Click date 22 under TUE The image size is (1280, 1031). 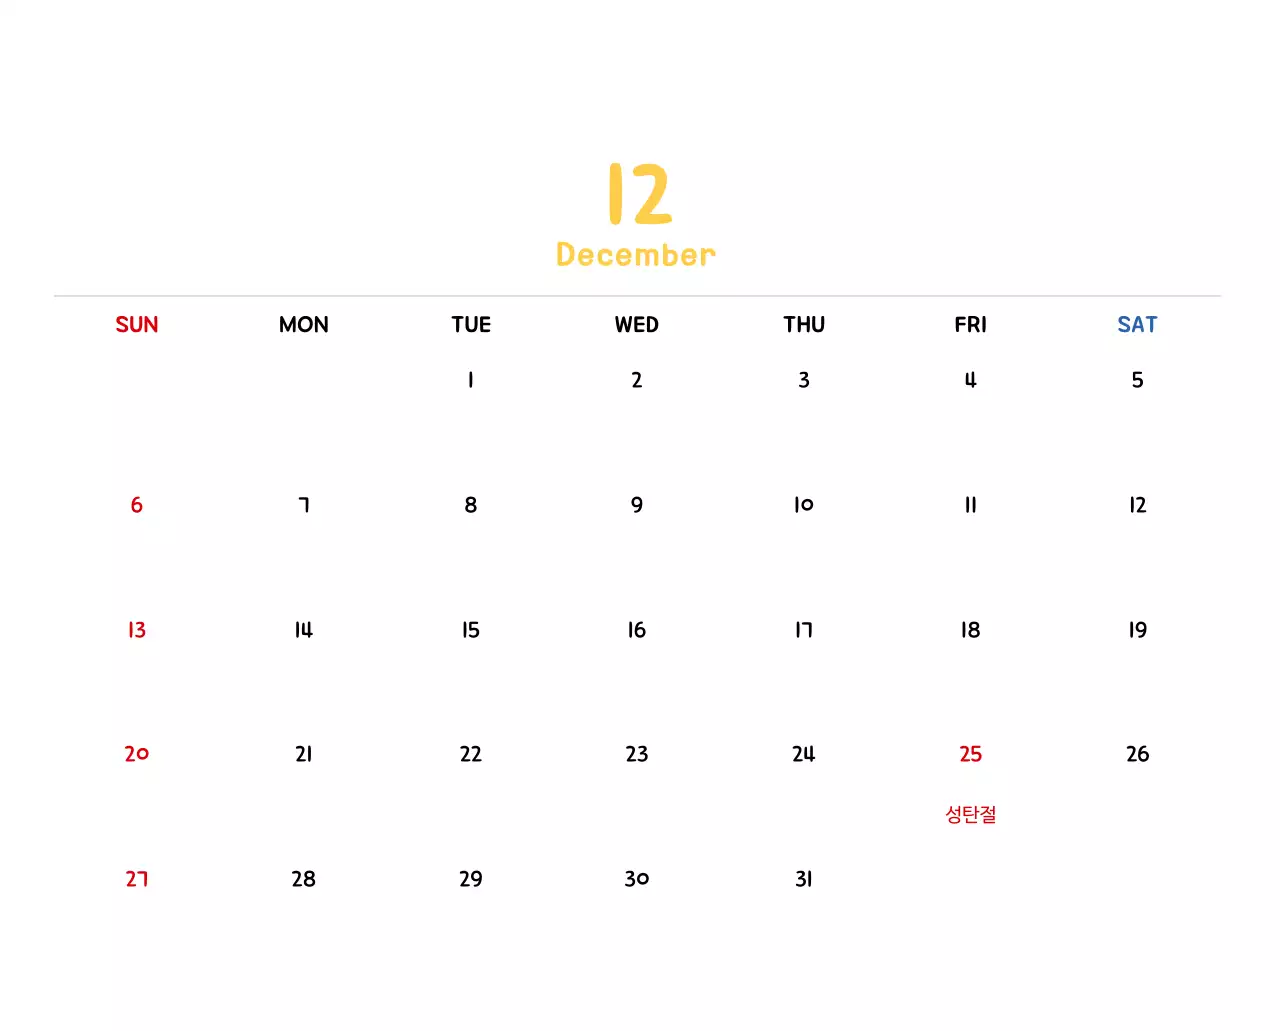pyautogui.click(x=470, y=754)
